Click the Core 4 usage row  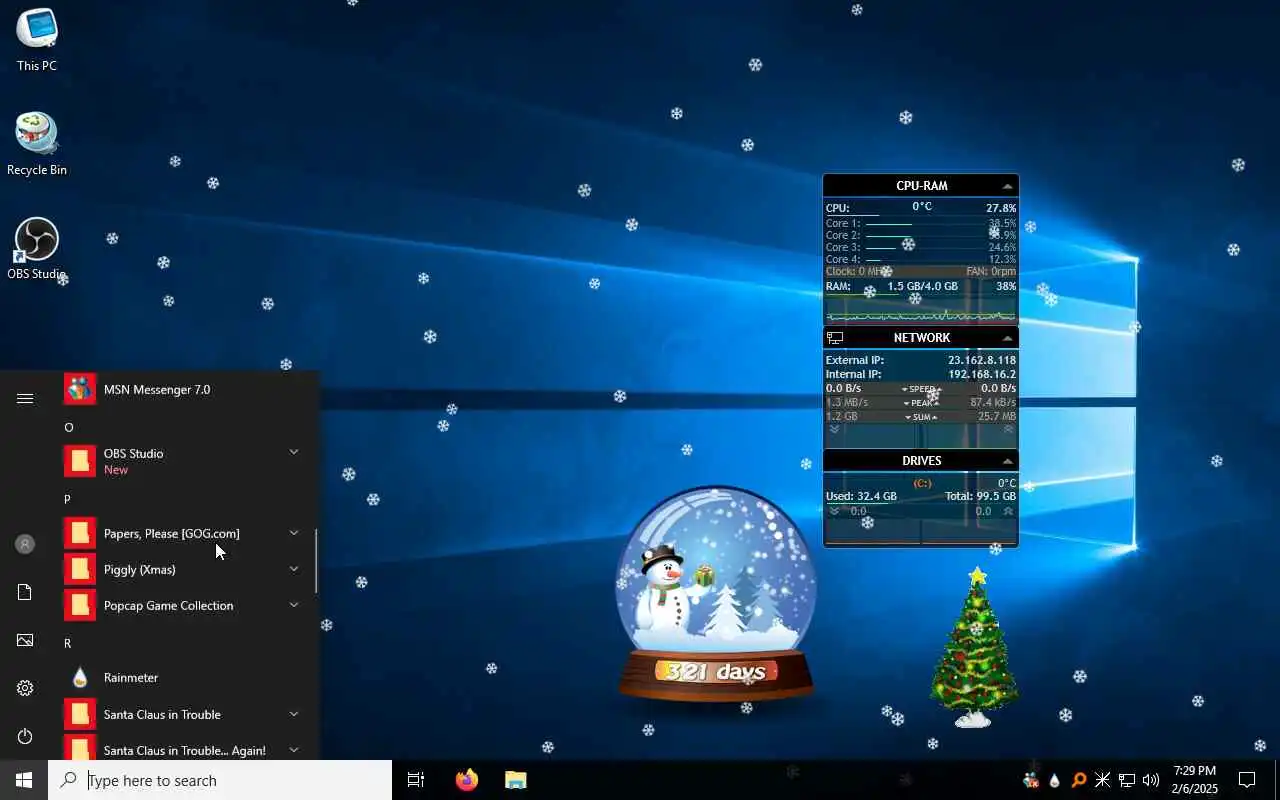921,260
